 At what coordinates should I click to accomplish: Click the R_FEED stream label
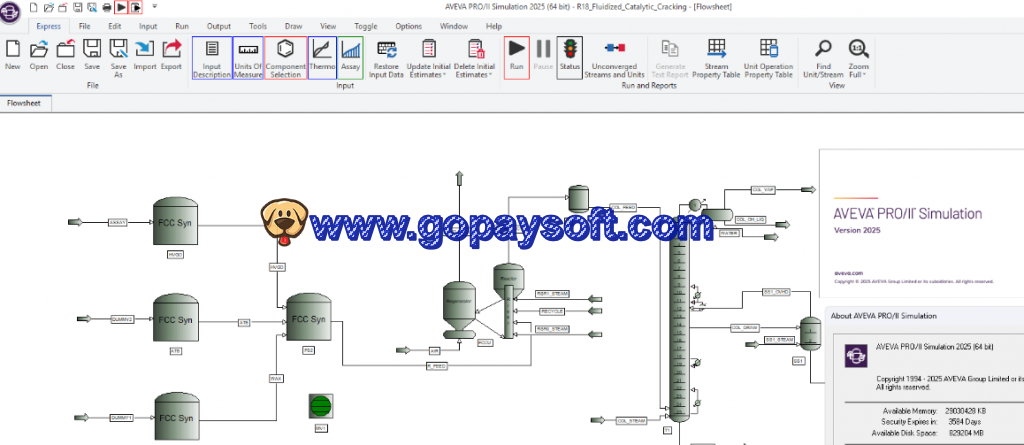tap(436, 367)
